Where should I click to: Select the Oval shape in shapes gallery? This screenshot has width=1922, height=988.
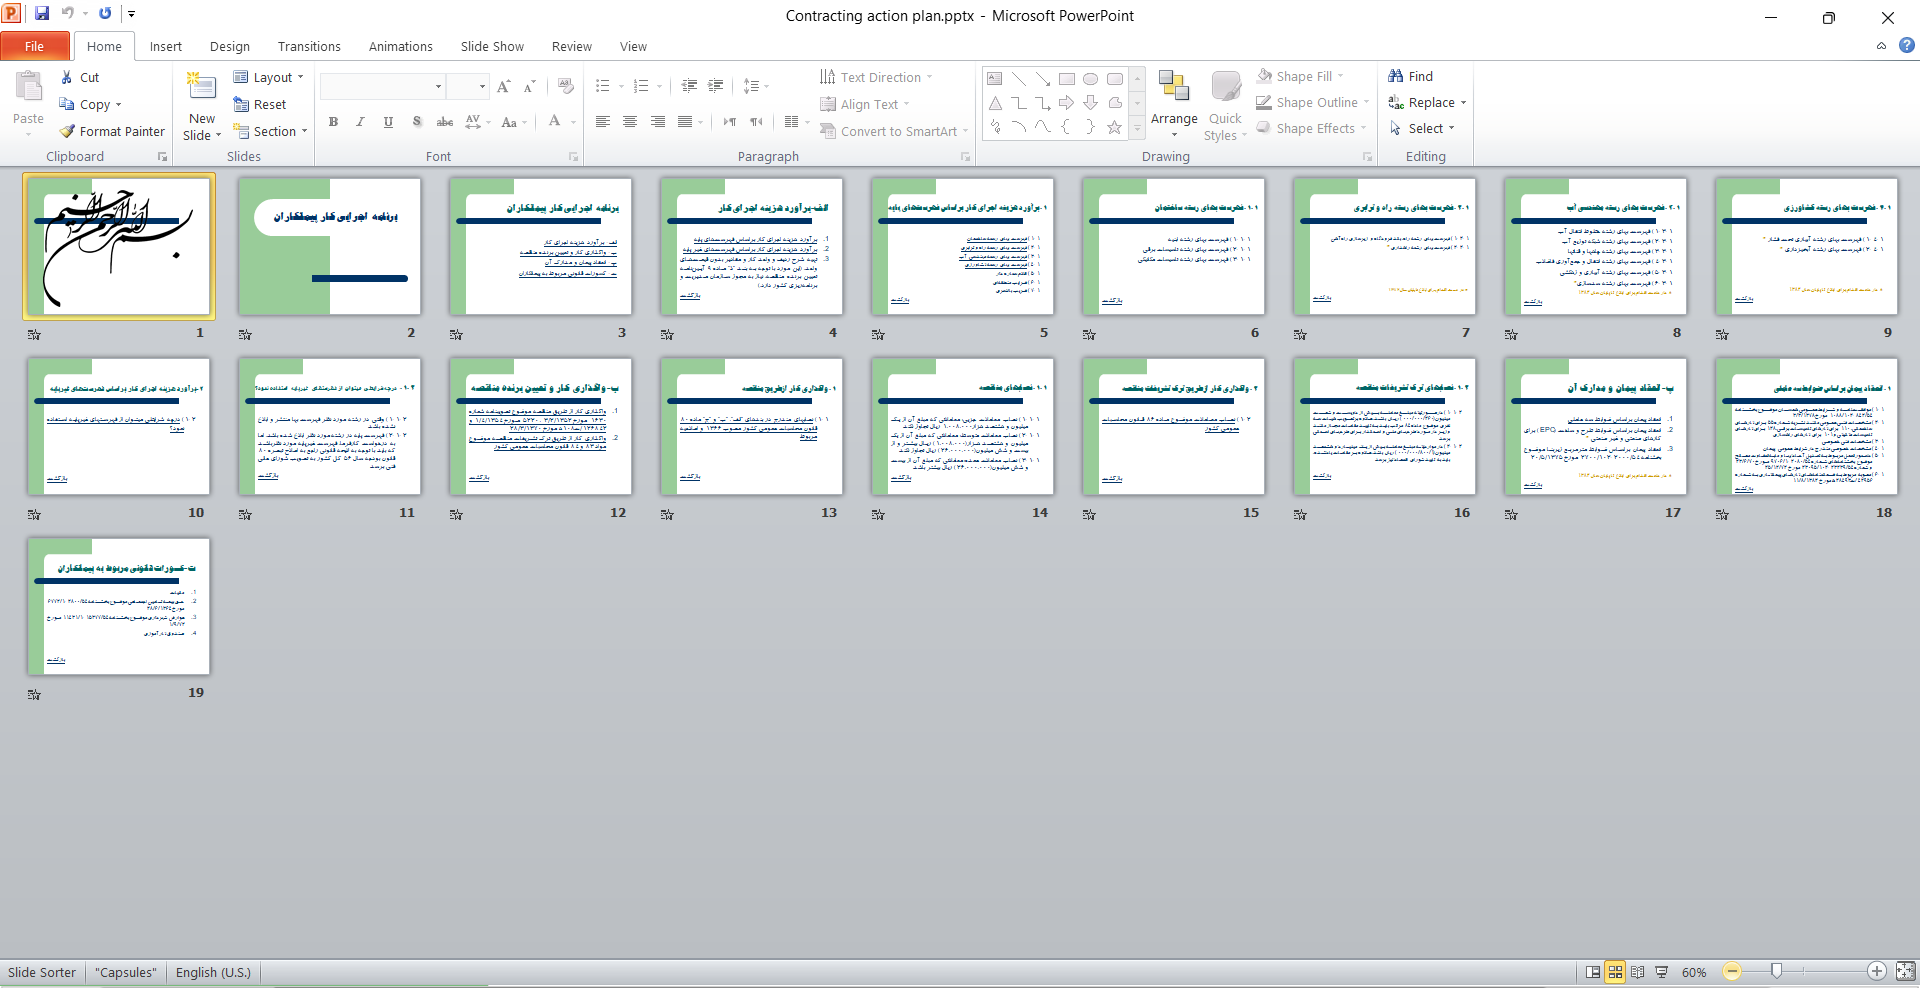tap(1090, 78)
